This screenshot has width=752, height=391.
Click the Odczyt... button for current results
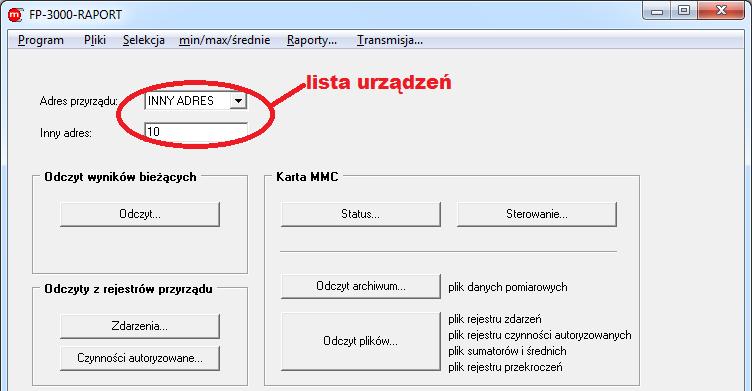coord(140,214)
